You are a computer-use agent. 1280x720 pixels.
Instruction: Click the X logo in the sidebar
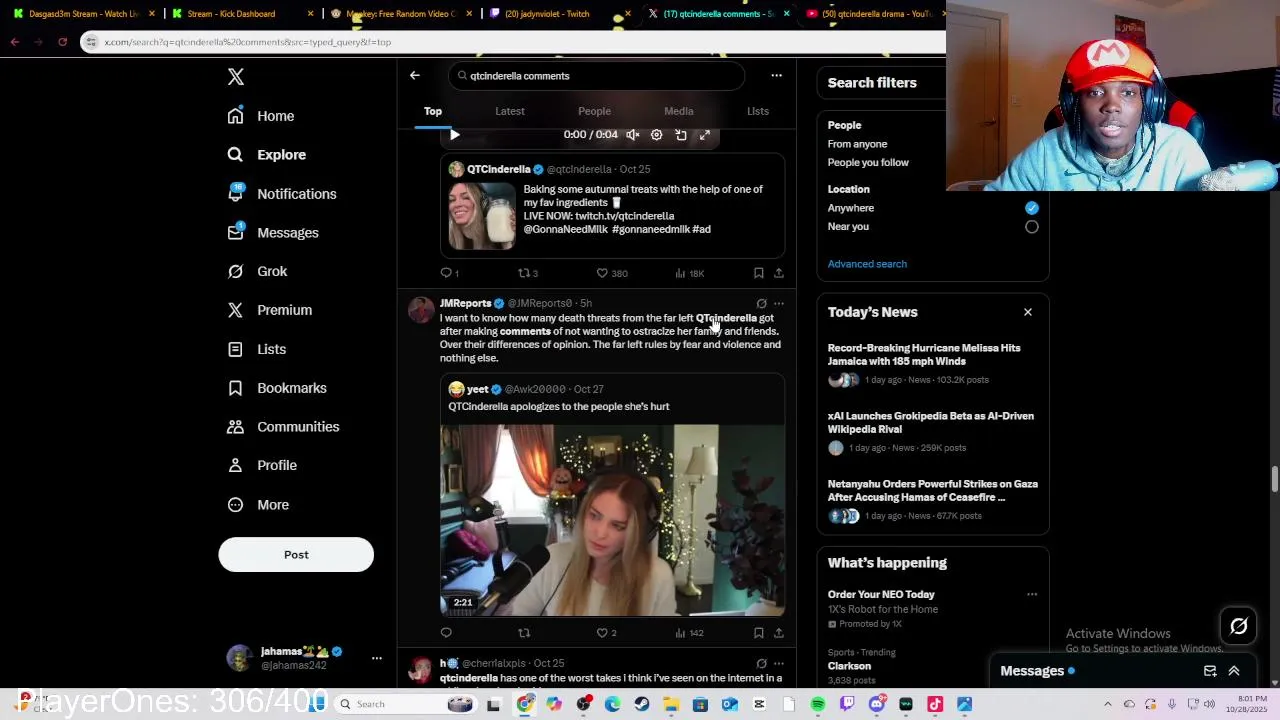click(x=236, y=77)
